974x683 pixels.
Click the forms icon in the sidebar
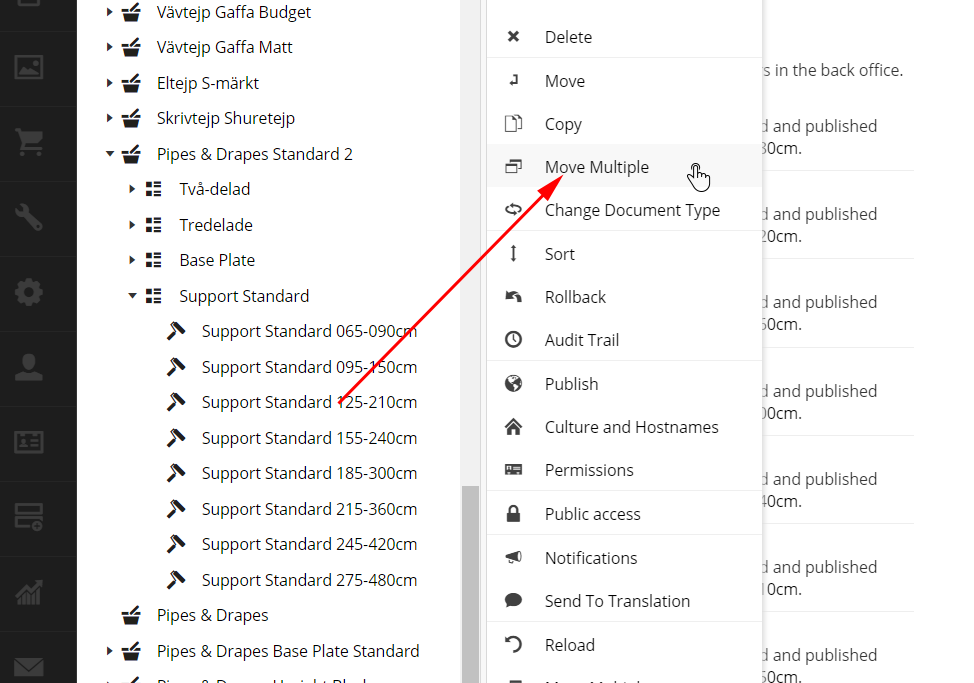29,517
